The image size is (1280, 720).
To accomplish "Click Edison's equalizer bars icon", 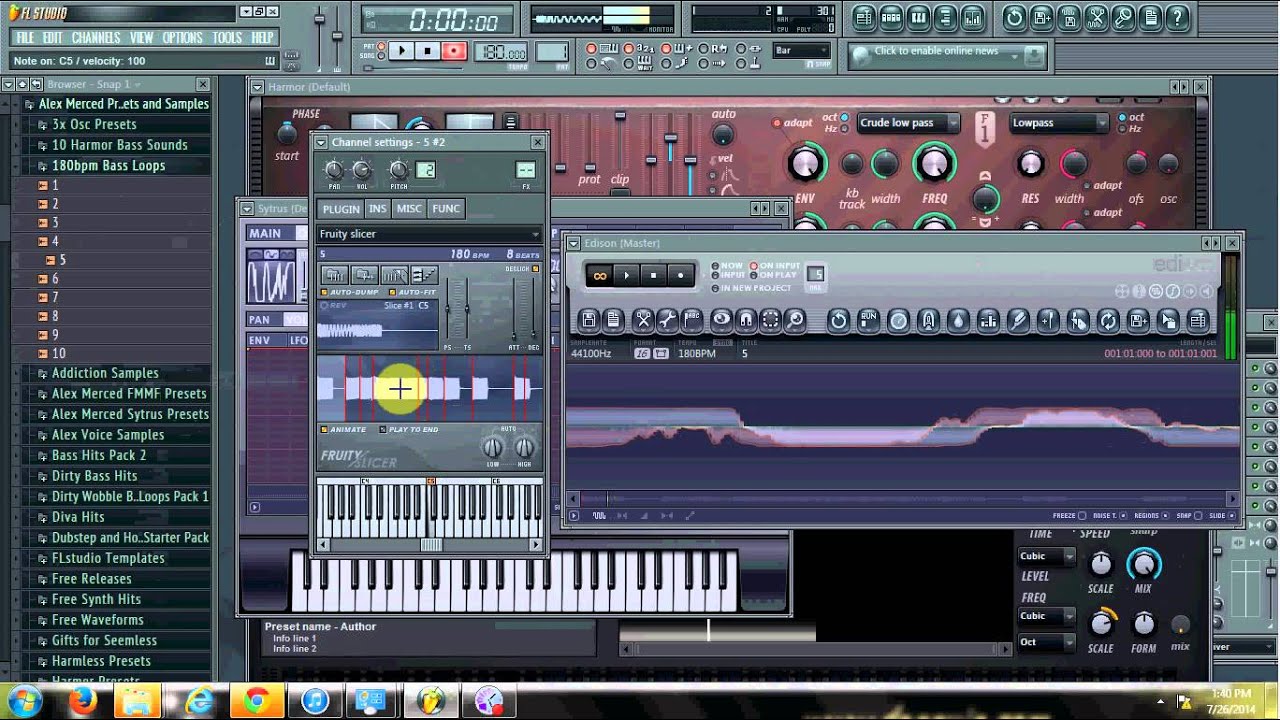I will 988,320.
